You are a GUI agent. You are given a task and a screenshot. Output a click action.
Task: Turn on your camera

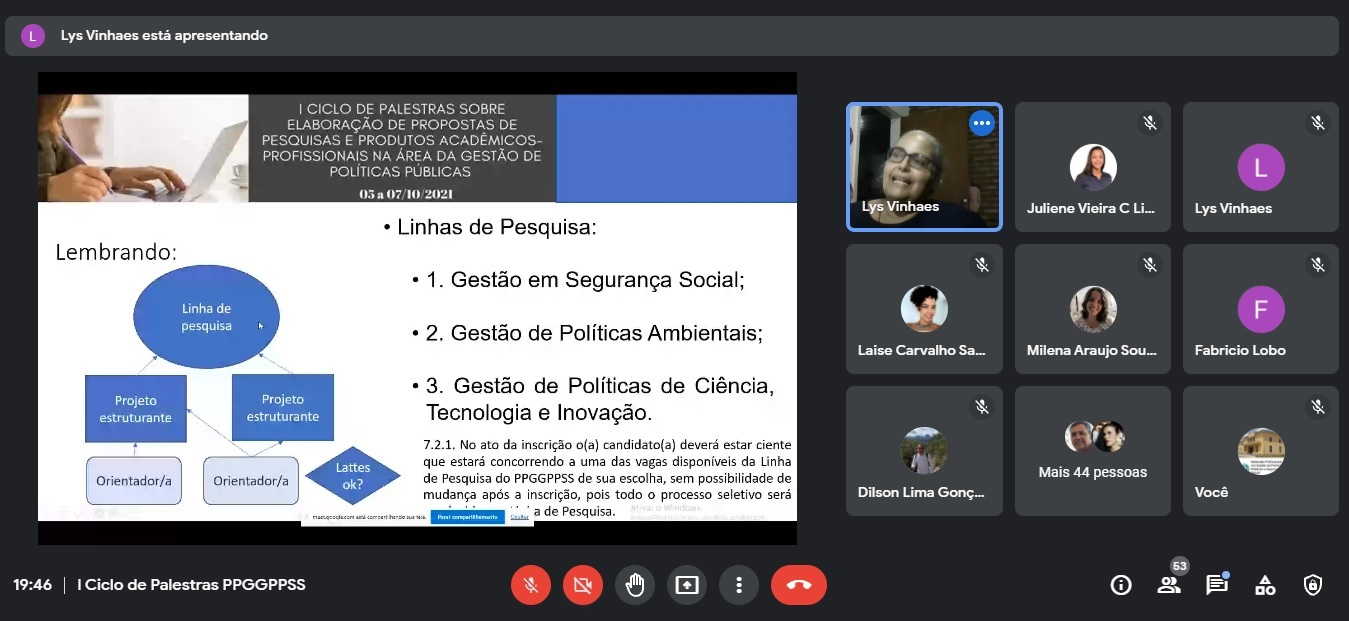[583, 585]
